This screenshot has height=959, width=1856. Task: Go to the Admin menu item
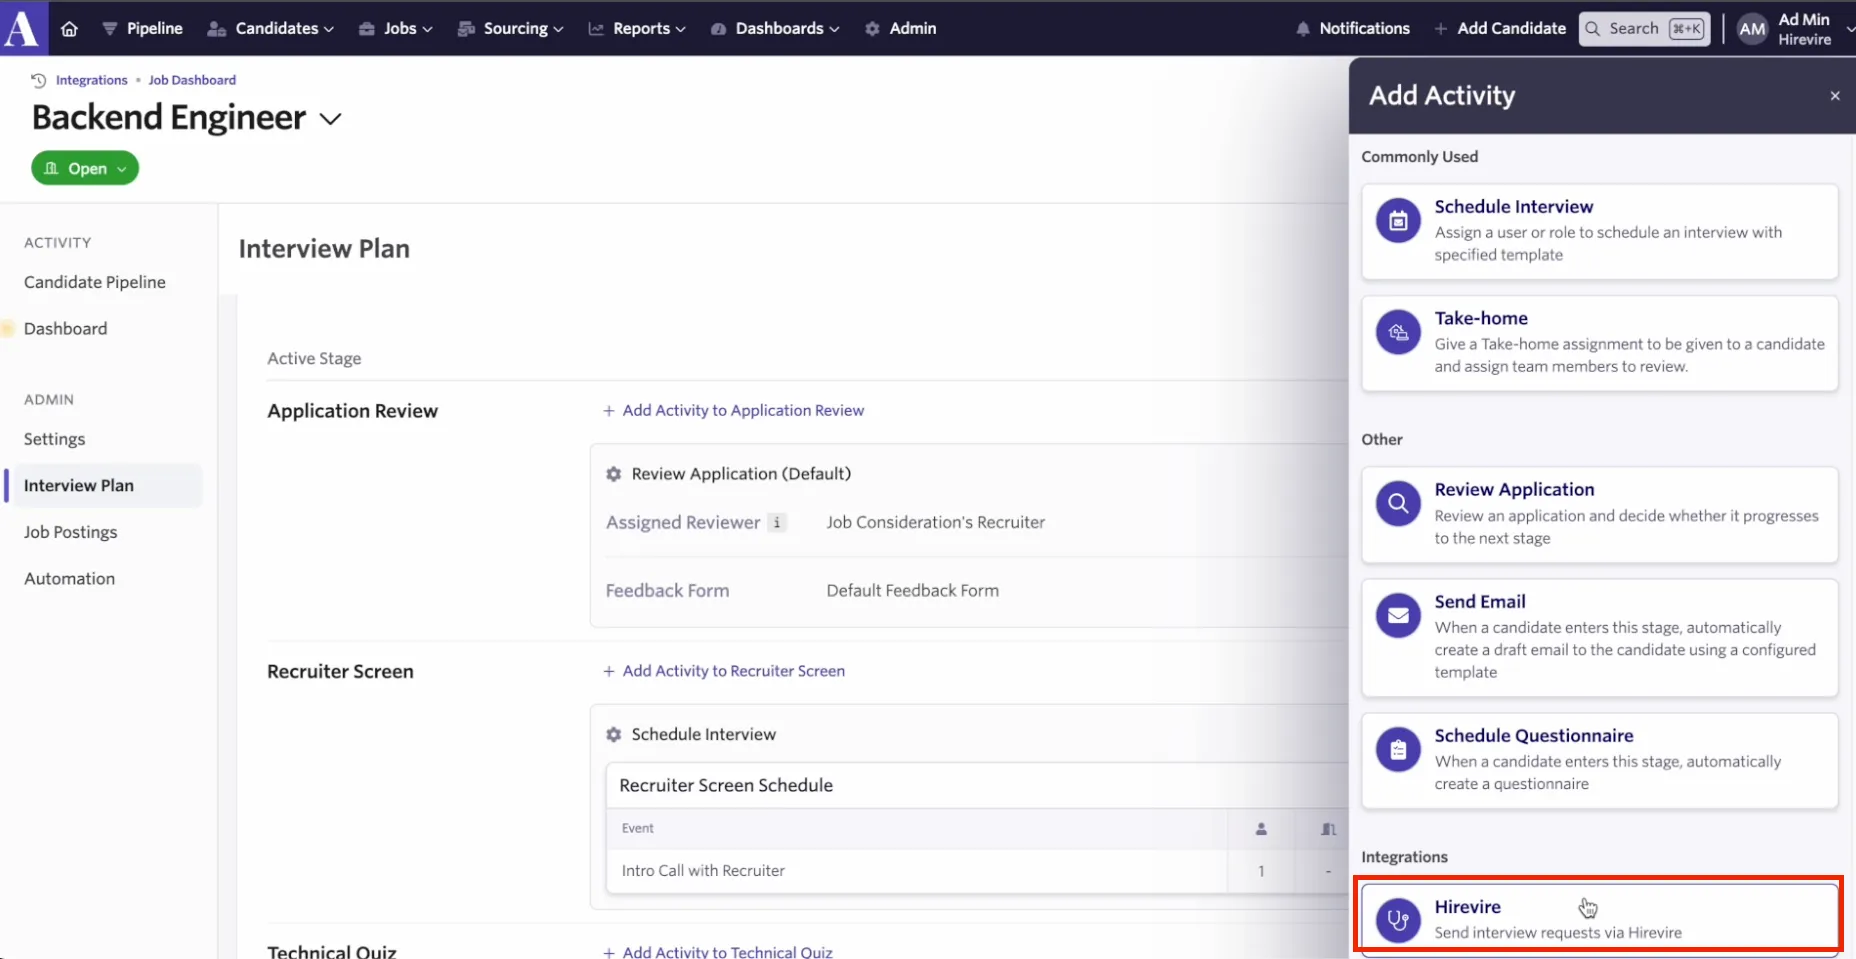click(901, 29)
